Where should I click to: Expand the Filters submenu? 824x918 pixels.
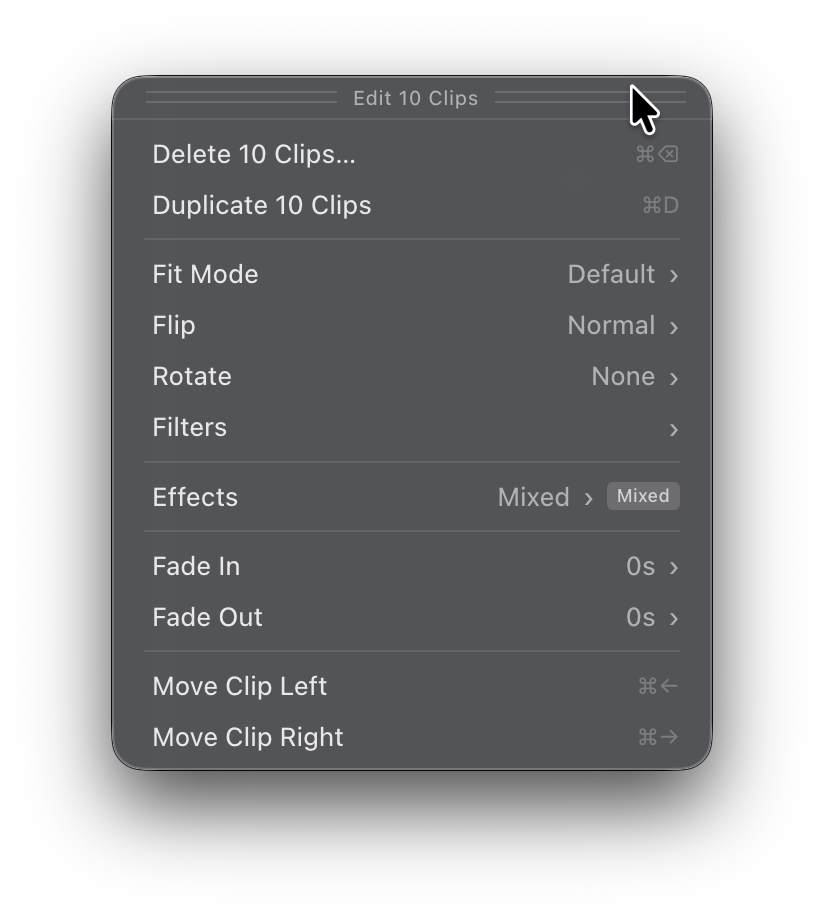[x=400, y=427]
